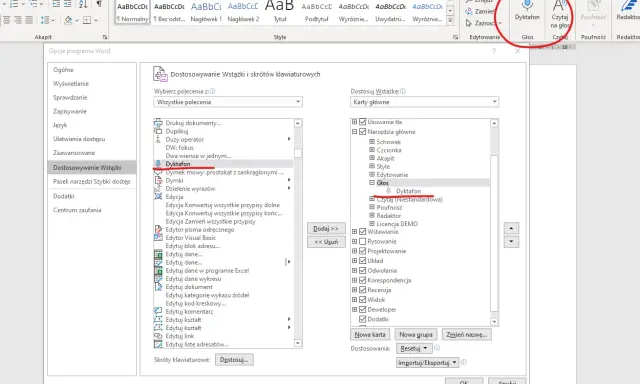Click the Zmień nazwę button
The image size is (640, 384).
pos(467,335)
